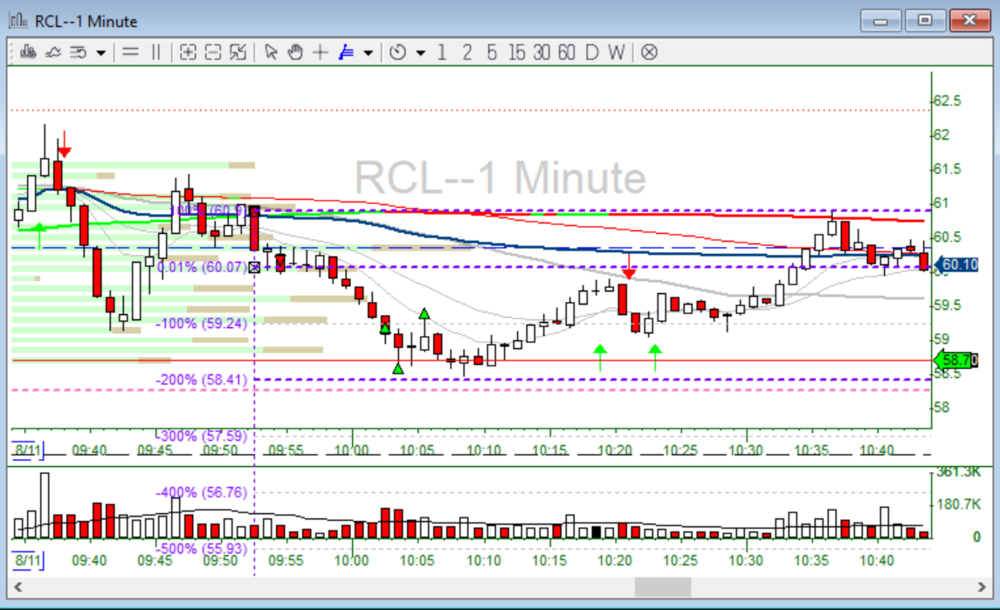Select the horizontal lines tool
The width and height of the screenshot is (1000, 610).
click(x=130, y=52)
